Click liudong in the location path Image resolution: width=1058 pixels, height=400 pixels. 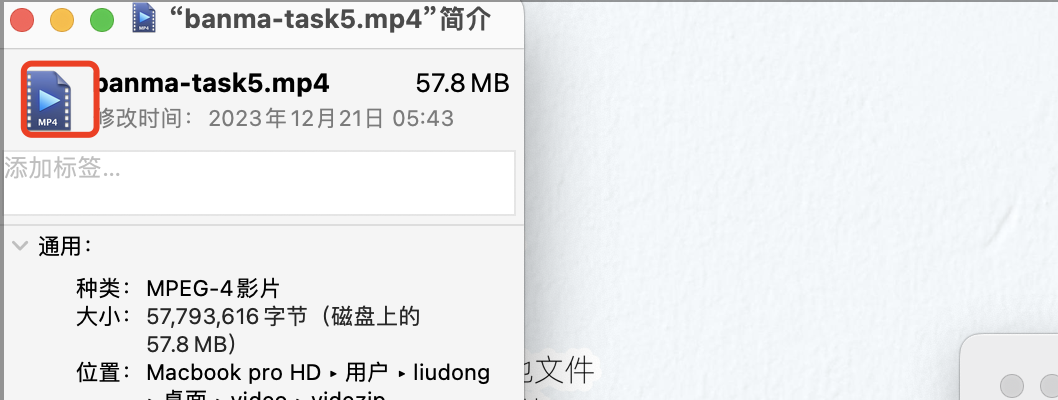click(451, 372)
